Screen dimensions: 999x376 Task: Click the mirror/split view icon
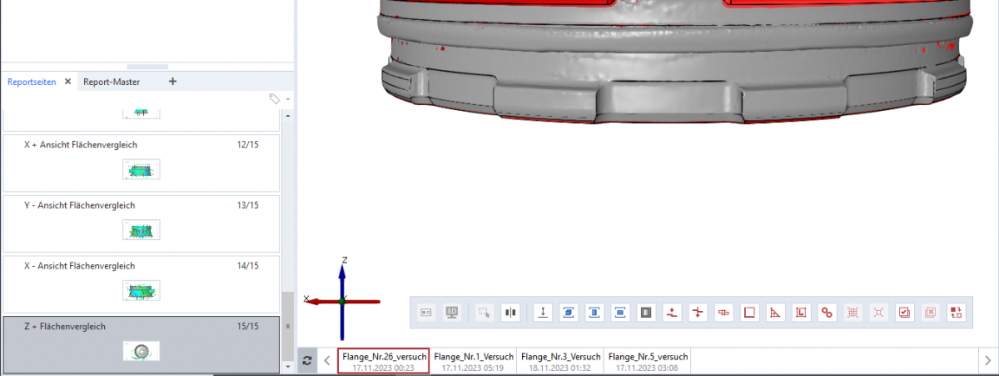(x=510, y=312)
